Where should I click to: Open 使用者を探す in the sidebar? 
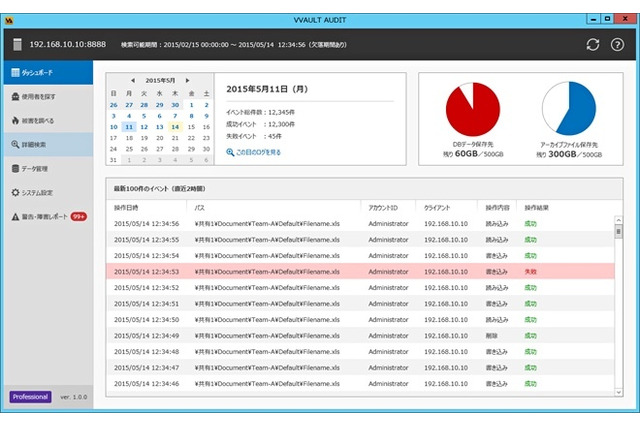[46, 97]
